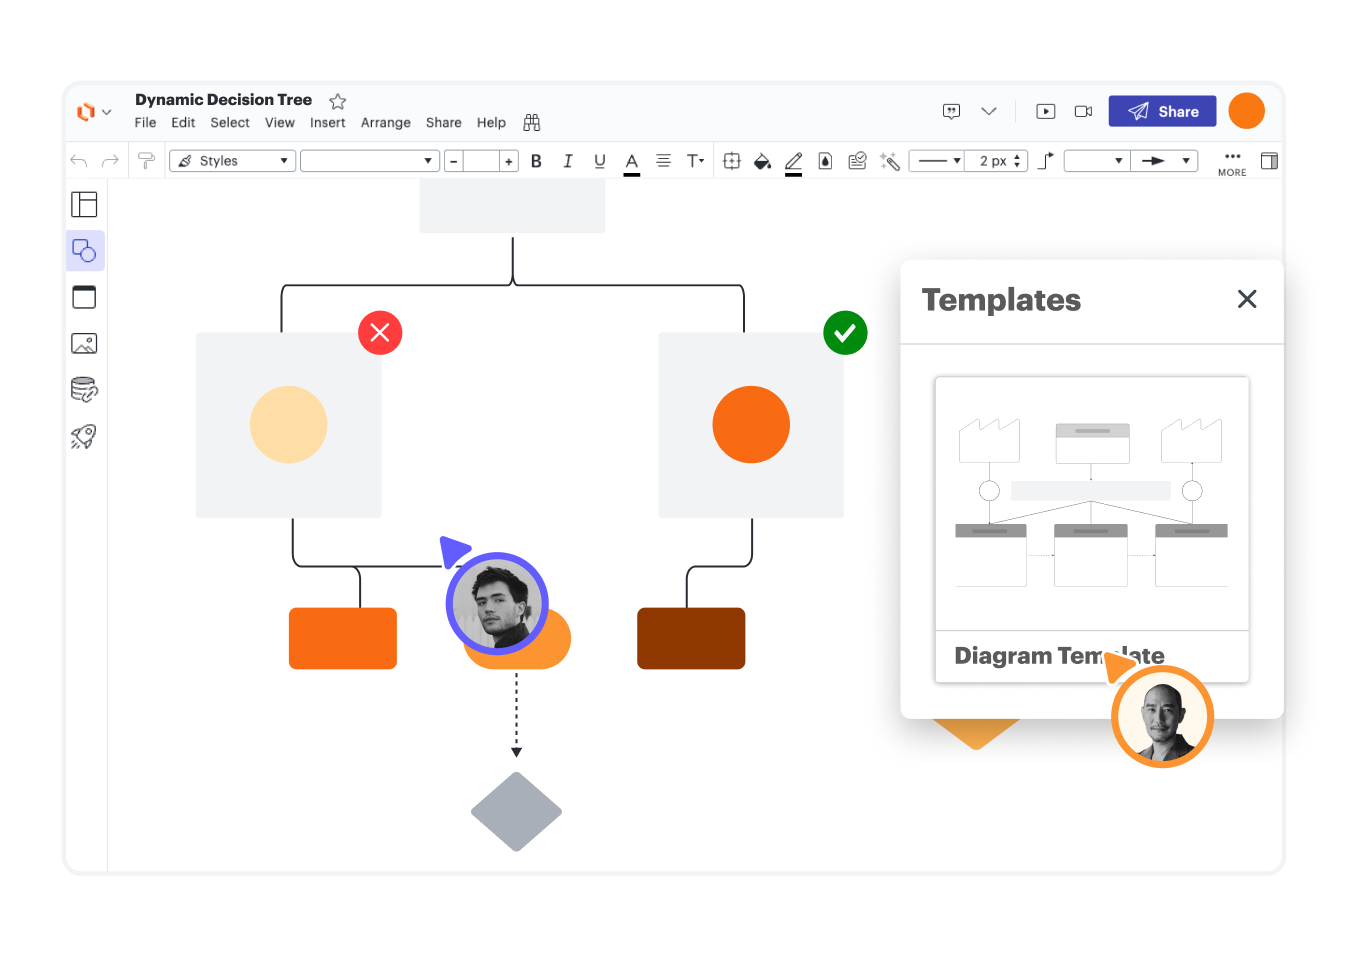Screen dimensions: 1345x957
Task: Toggle underline text formatting
Action: point(600,161)
